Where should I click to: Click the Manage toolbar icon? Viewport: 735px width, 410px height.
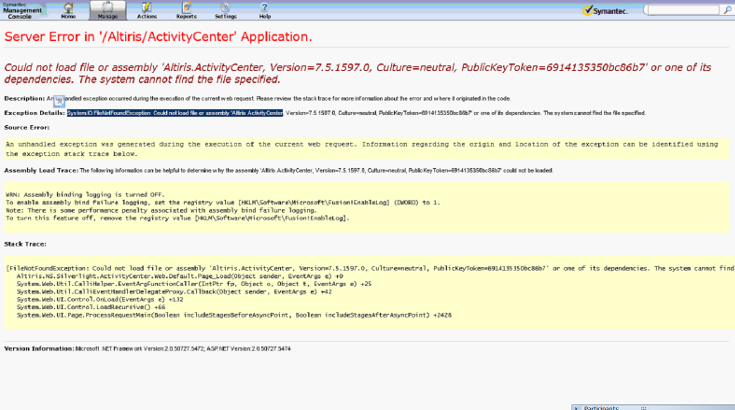click(x=108, y=10)
